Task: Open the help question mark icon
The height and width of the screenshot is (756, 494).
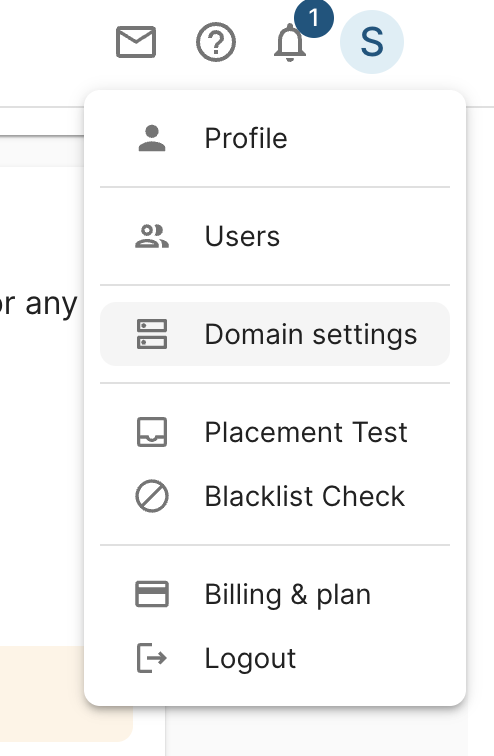Action: coord(216,42)
